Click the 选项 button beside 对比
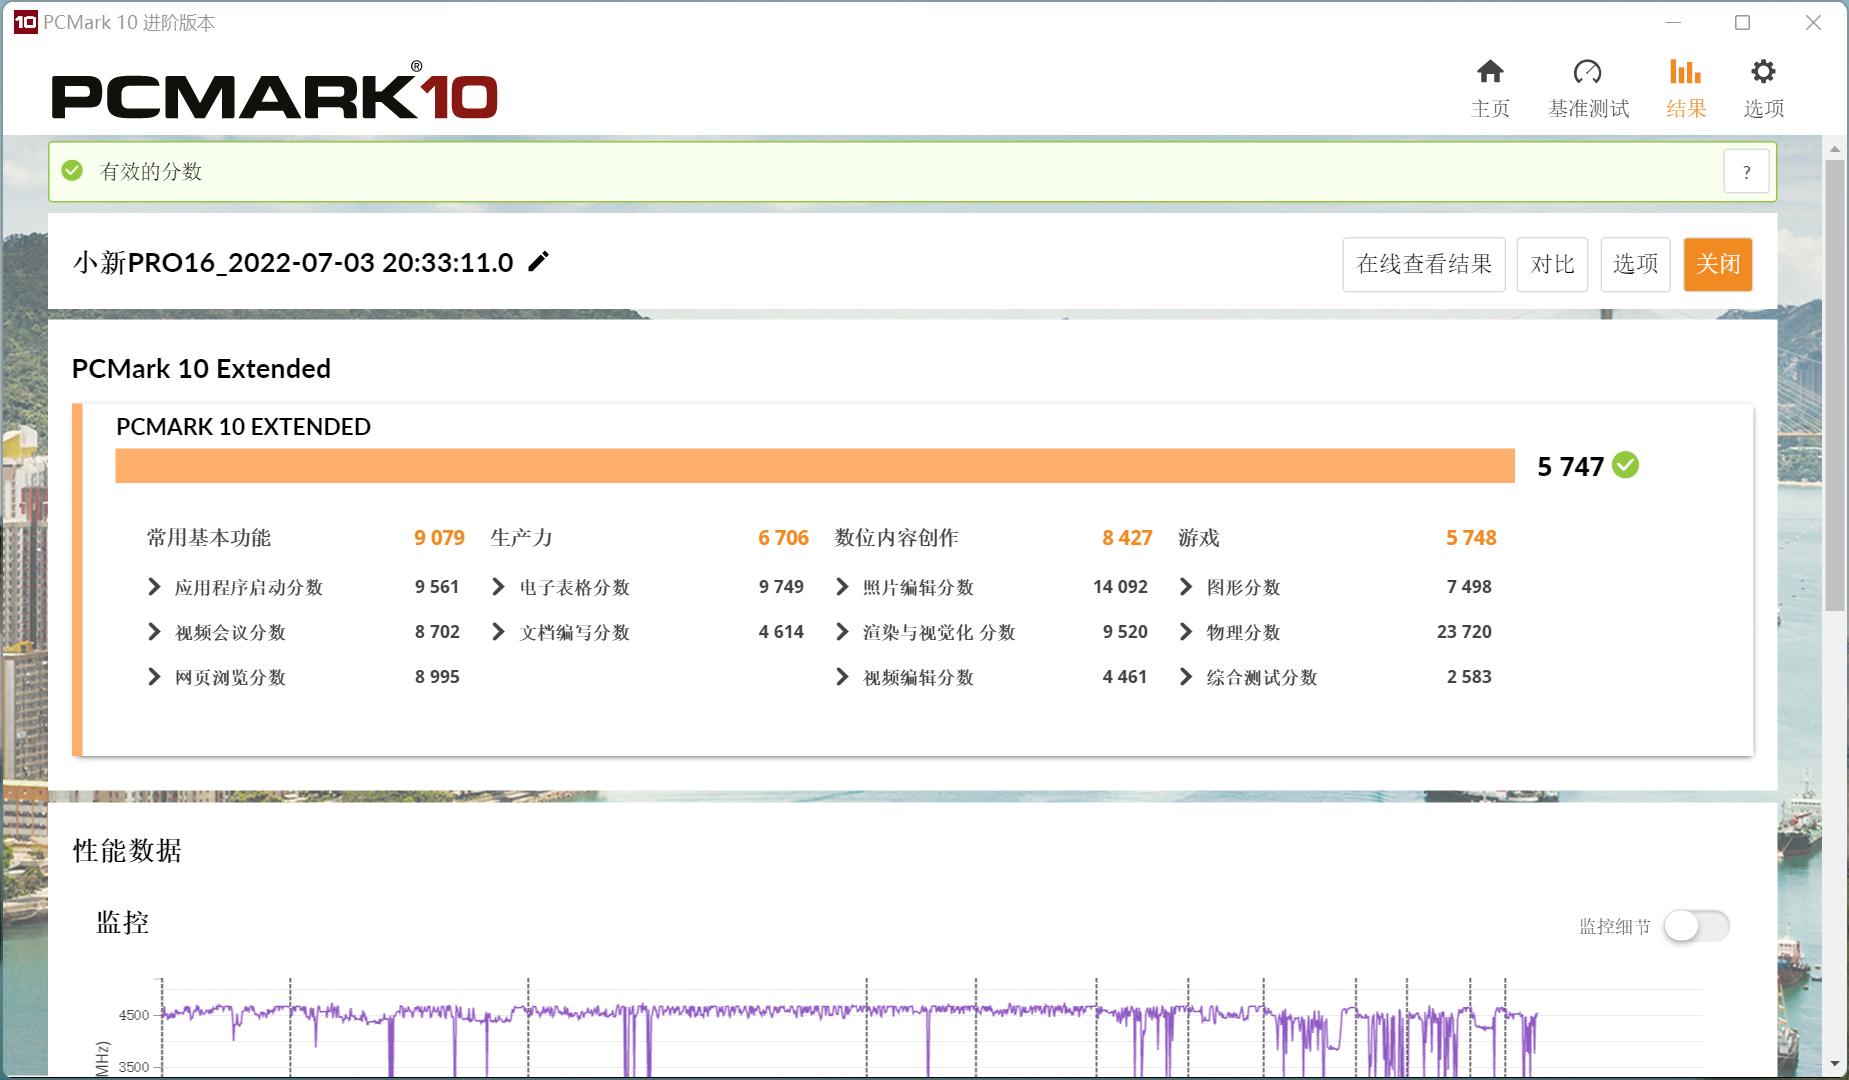 (1635, 264)
